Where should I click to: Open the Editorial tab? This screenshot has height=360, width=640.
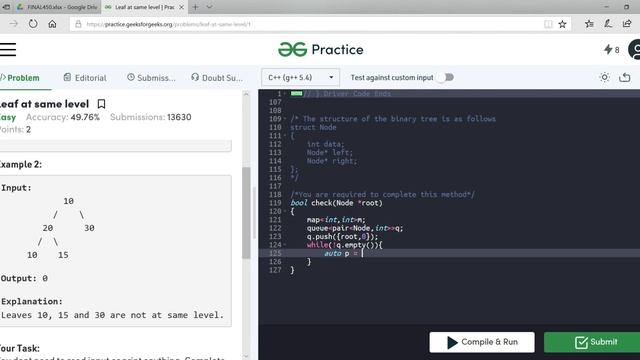[x=85, y=78]
